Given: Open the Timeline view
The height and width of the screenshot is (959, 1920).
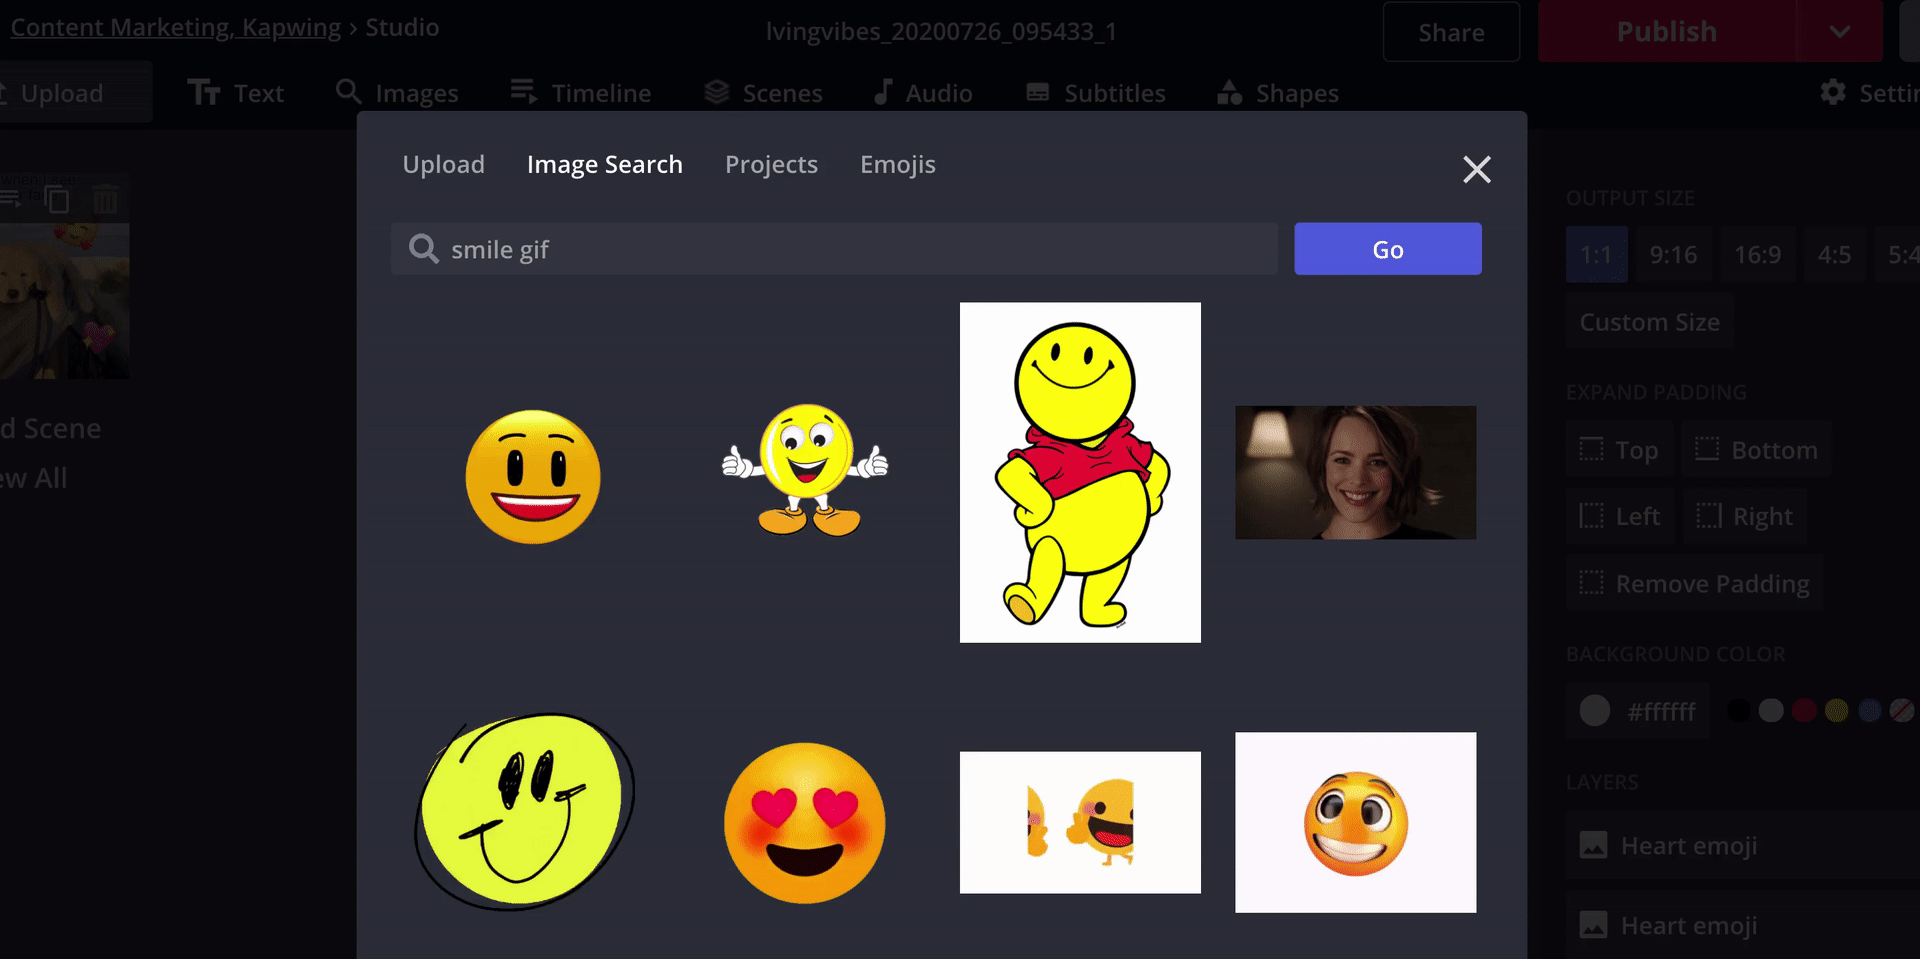Looking at the screenshot, I should click(x=581, y=93).
